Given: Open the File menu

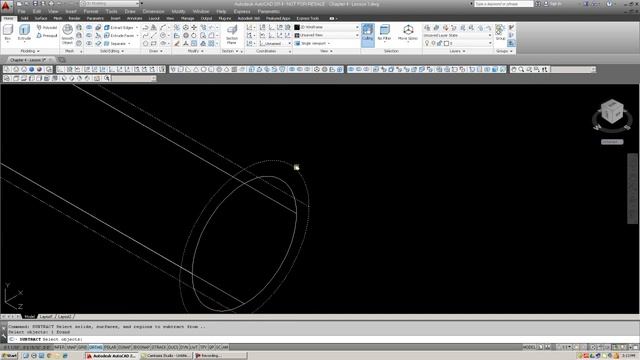Looking at the screenshot, I should [21, 11].
